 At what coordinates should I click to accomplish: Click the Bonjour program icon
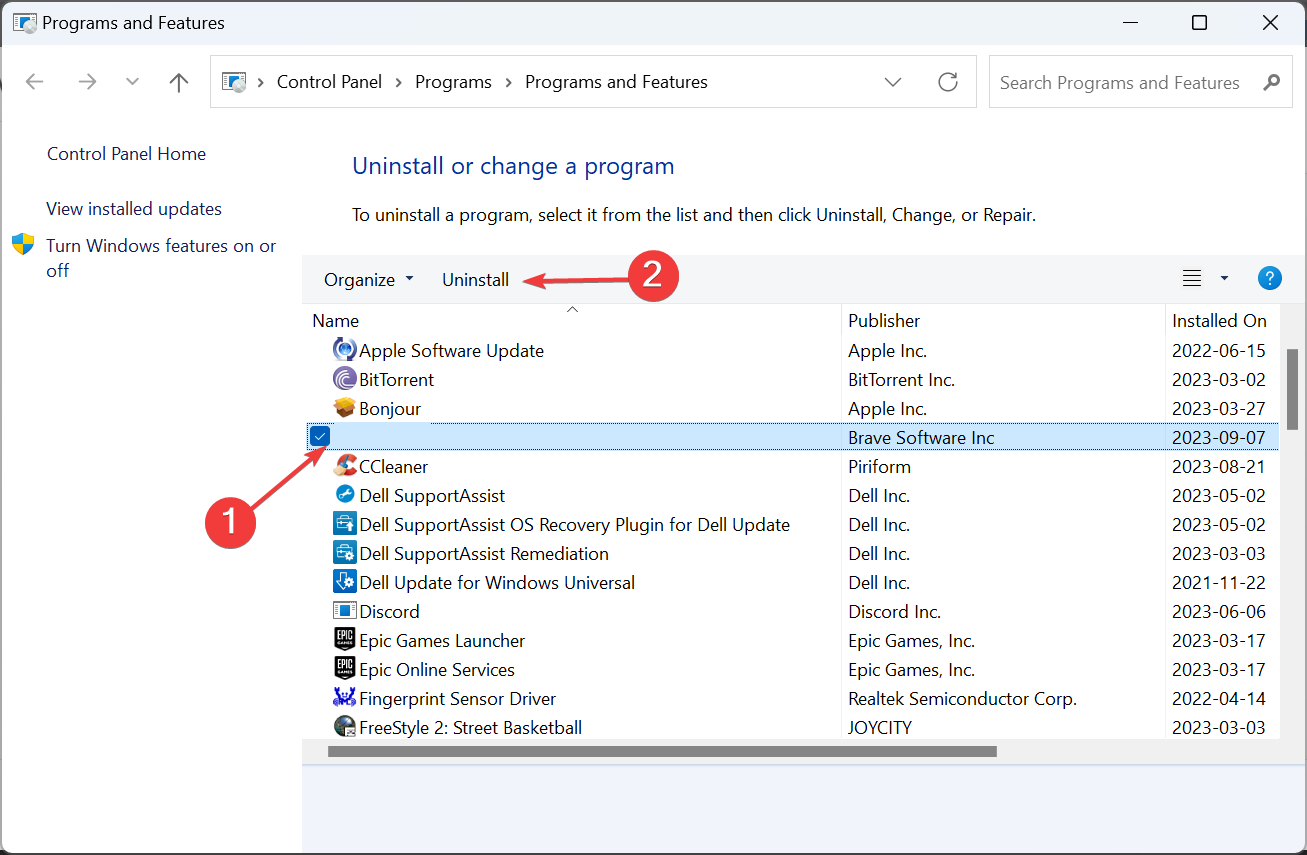pos(344,408)
